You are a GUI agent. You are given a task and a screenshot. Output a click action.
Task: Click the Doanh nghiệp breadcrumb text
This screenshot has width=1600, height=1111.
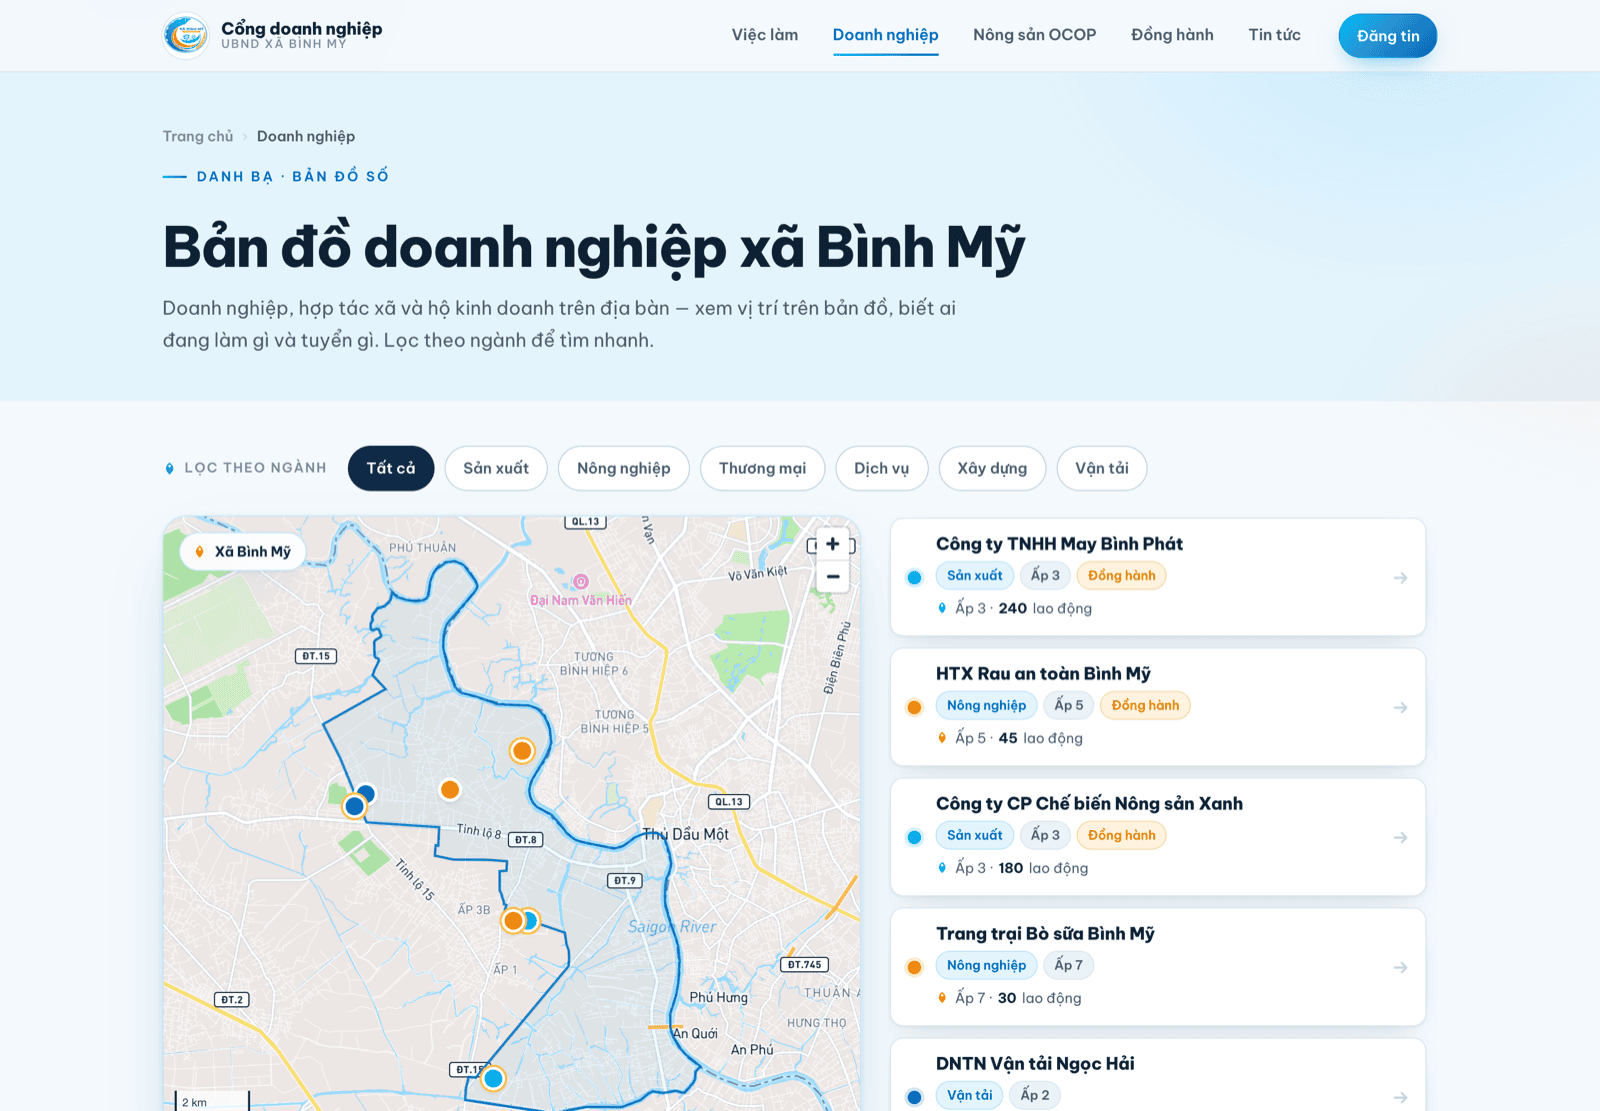click(x=306, y=136)
